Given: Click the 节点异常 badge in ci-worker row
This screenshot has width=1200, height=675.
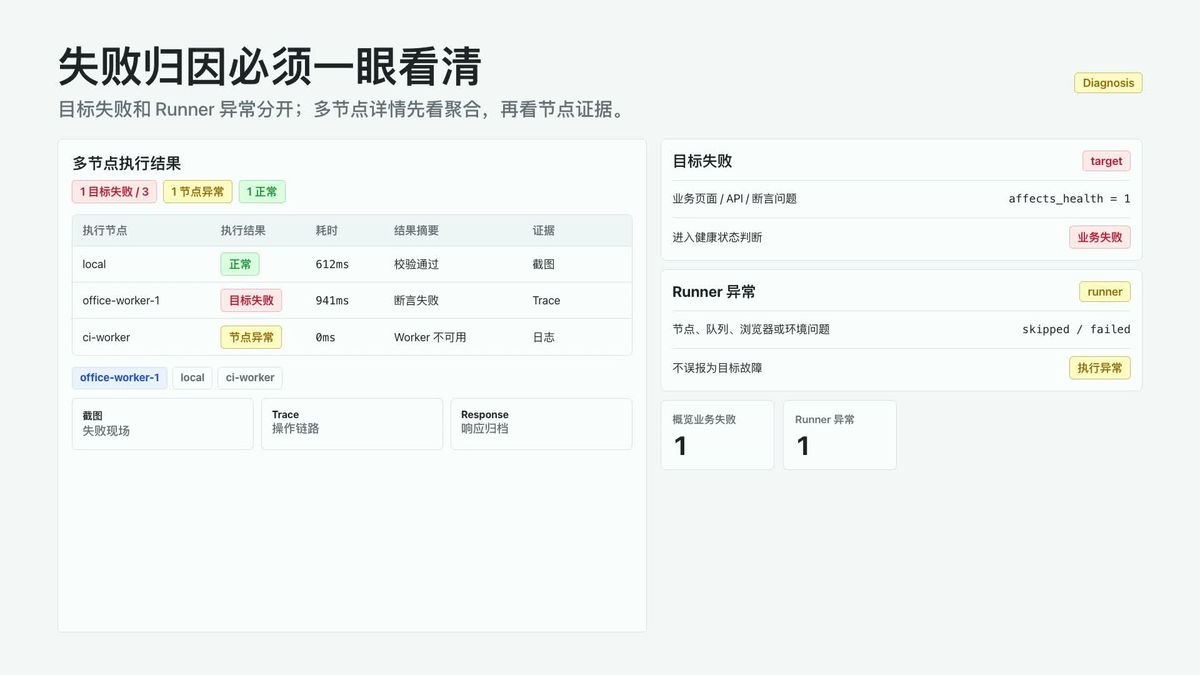Looking at the screenshot, I should tap(251, 337).
